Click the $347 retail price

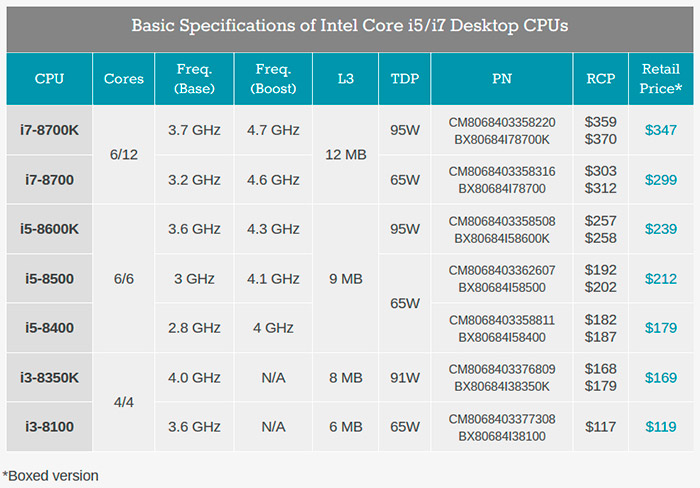[x=661, y=130]
